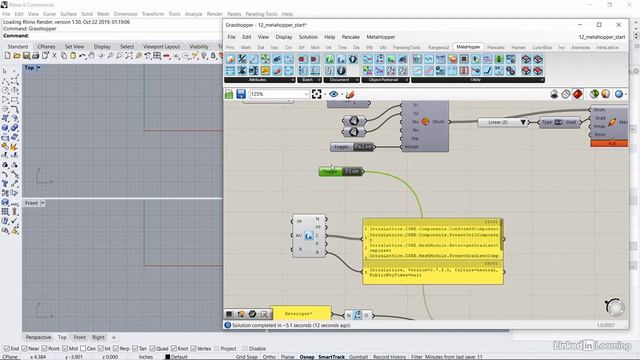Toggle Grid Snap in the status bar
The height and width of the screenshot is (360, 640).
247,357
